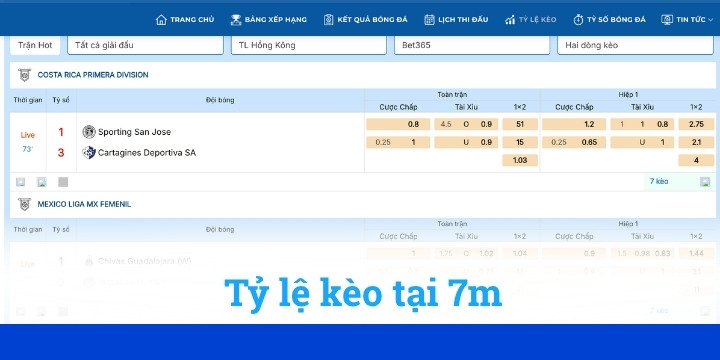
Task: Click the Bảng Xếp Hạng trophy icon
Action: (x=236, y=20)
